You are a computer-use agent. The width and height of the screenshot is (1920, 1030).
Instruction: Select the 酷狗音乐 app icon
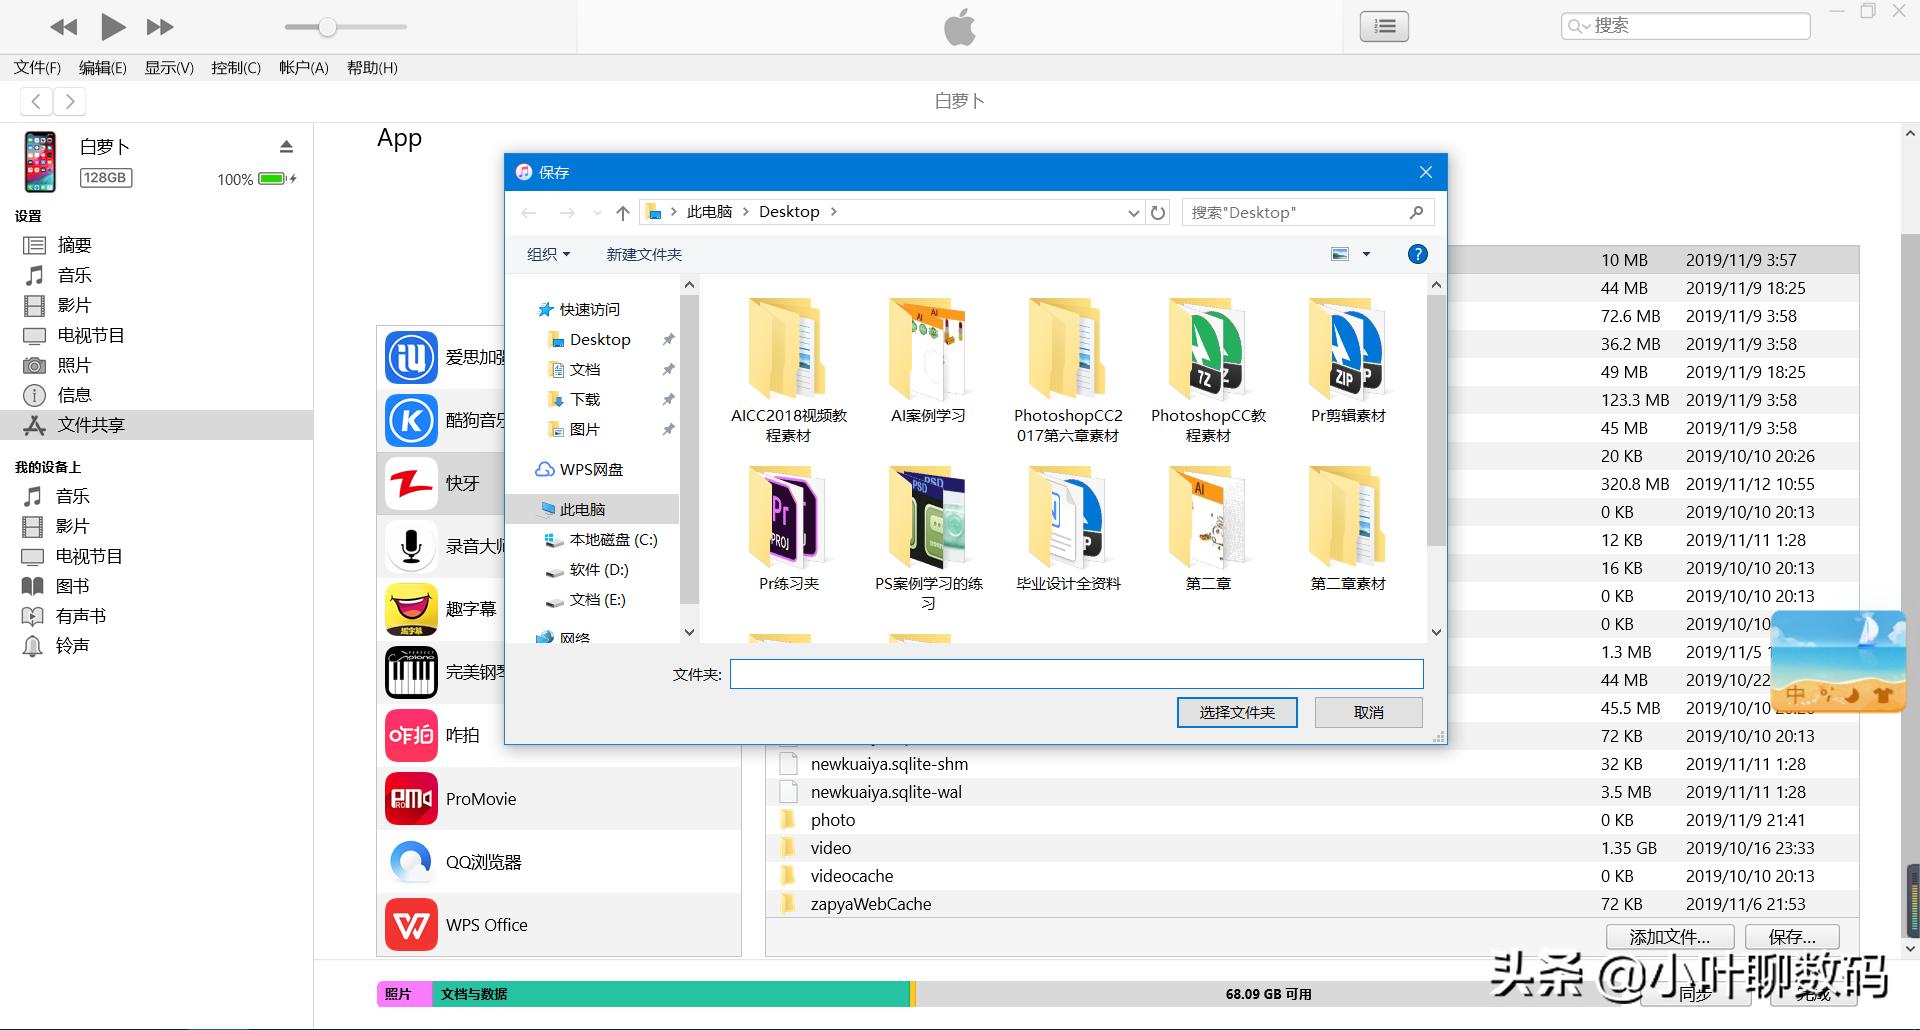click(x=411, y=420)
